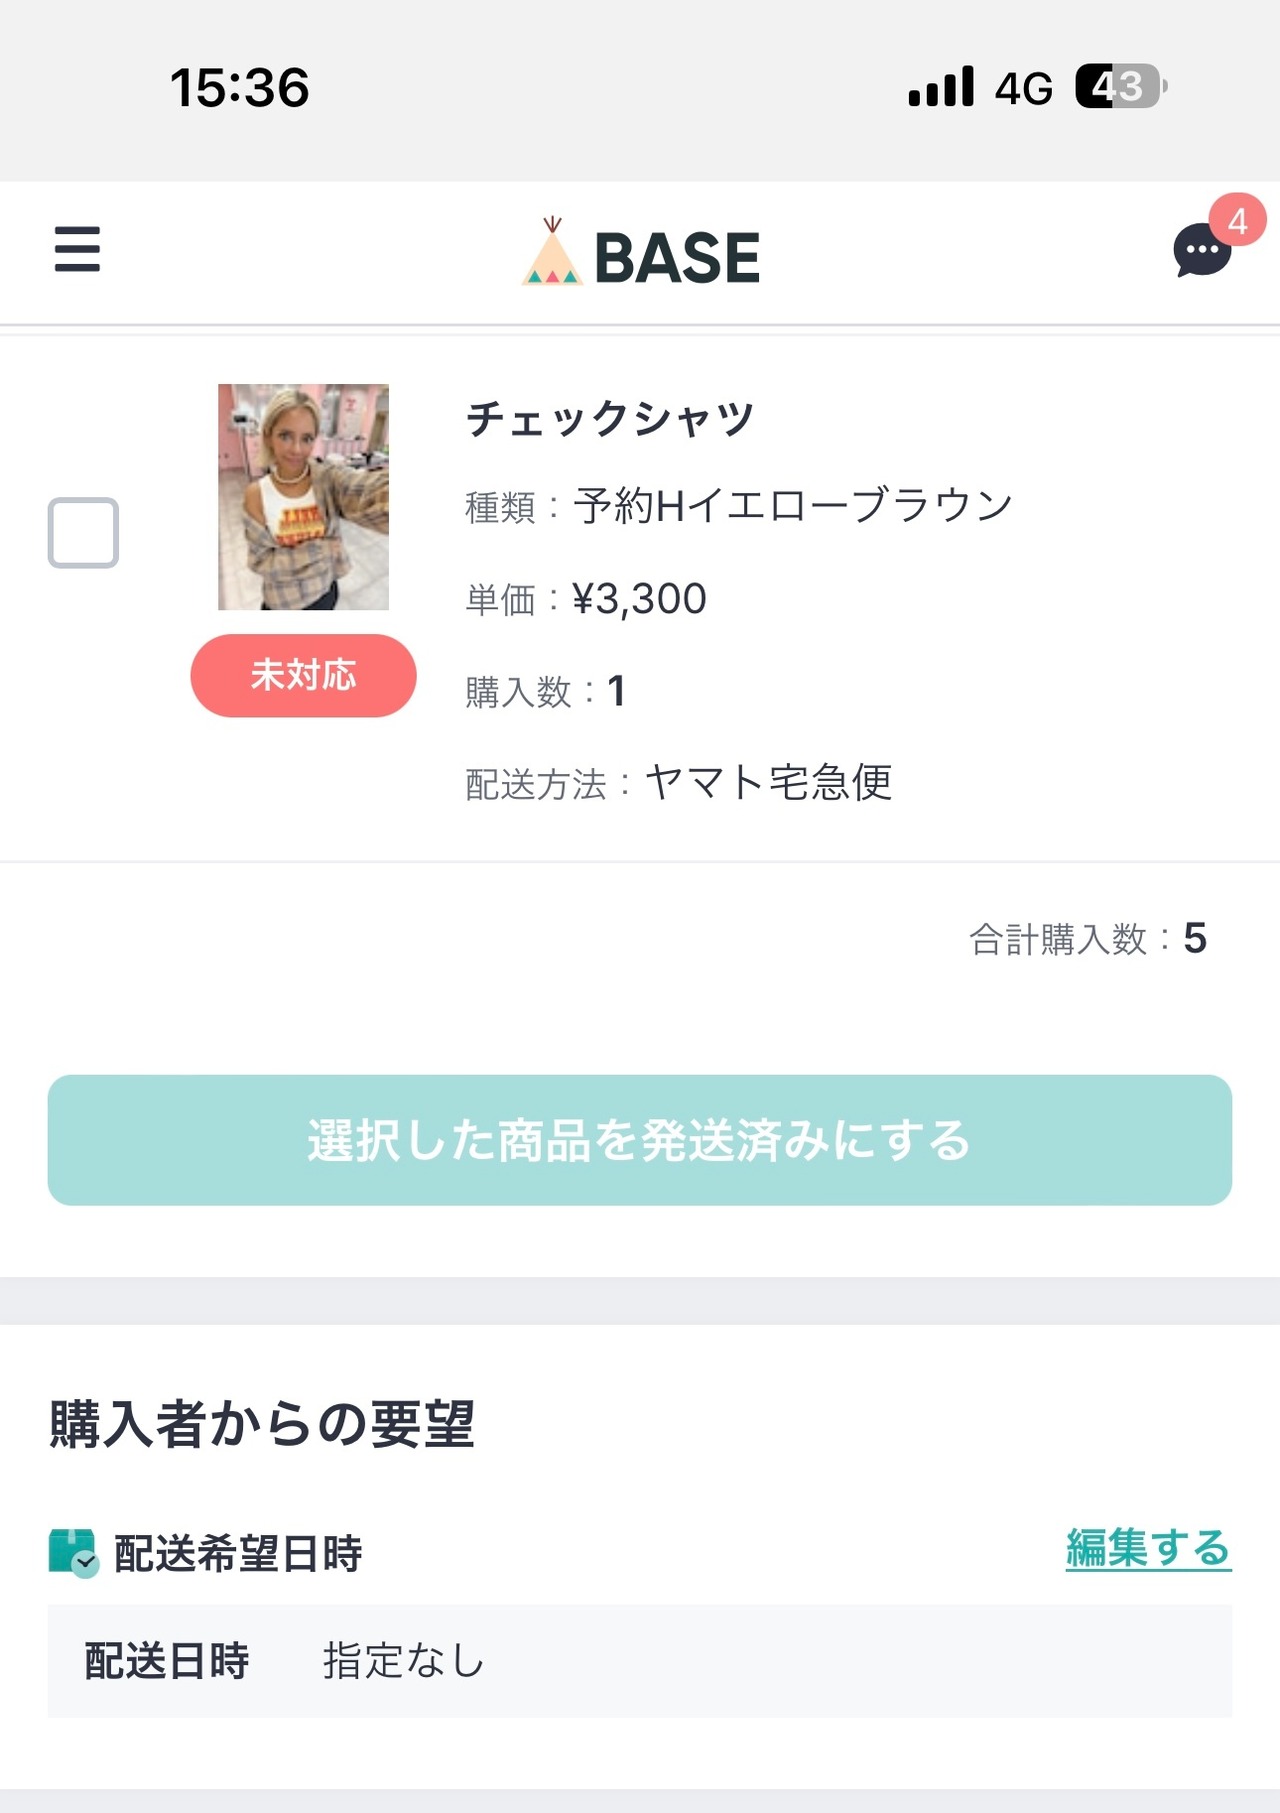The image size is (1280, 1813).
Task: Open the chat messages icon
Action: (x=1200, y=252)
